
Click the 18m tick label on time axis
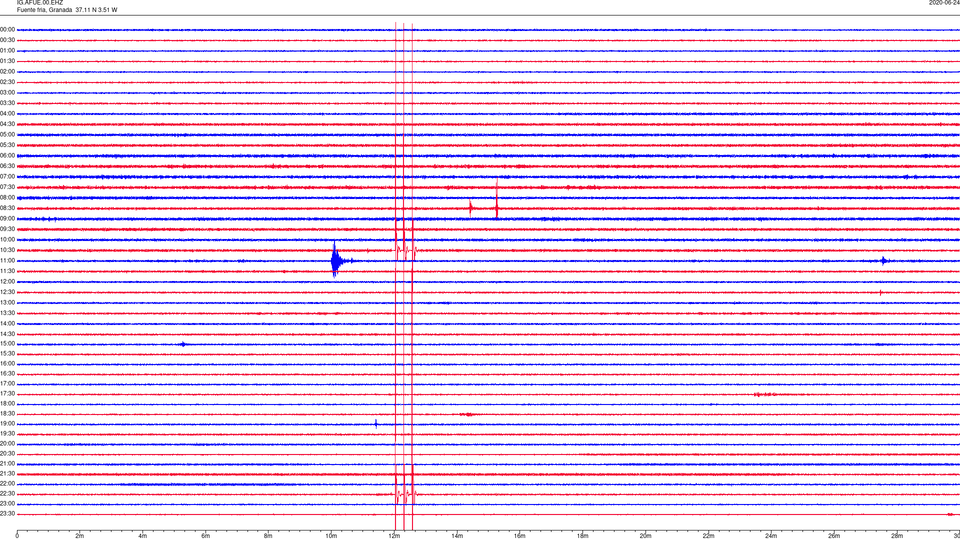pyautogui.click(x=583, y=536)
